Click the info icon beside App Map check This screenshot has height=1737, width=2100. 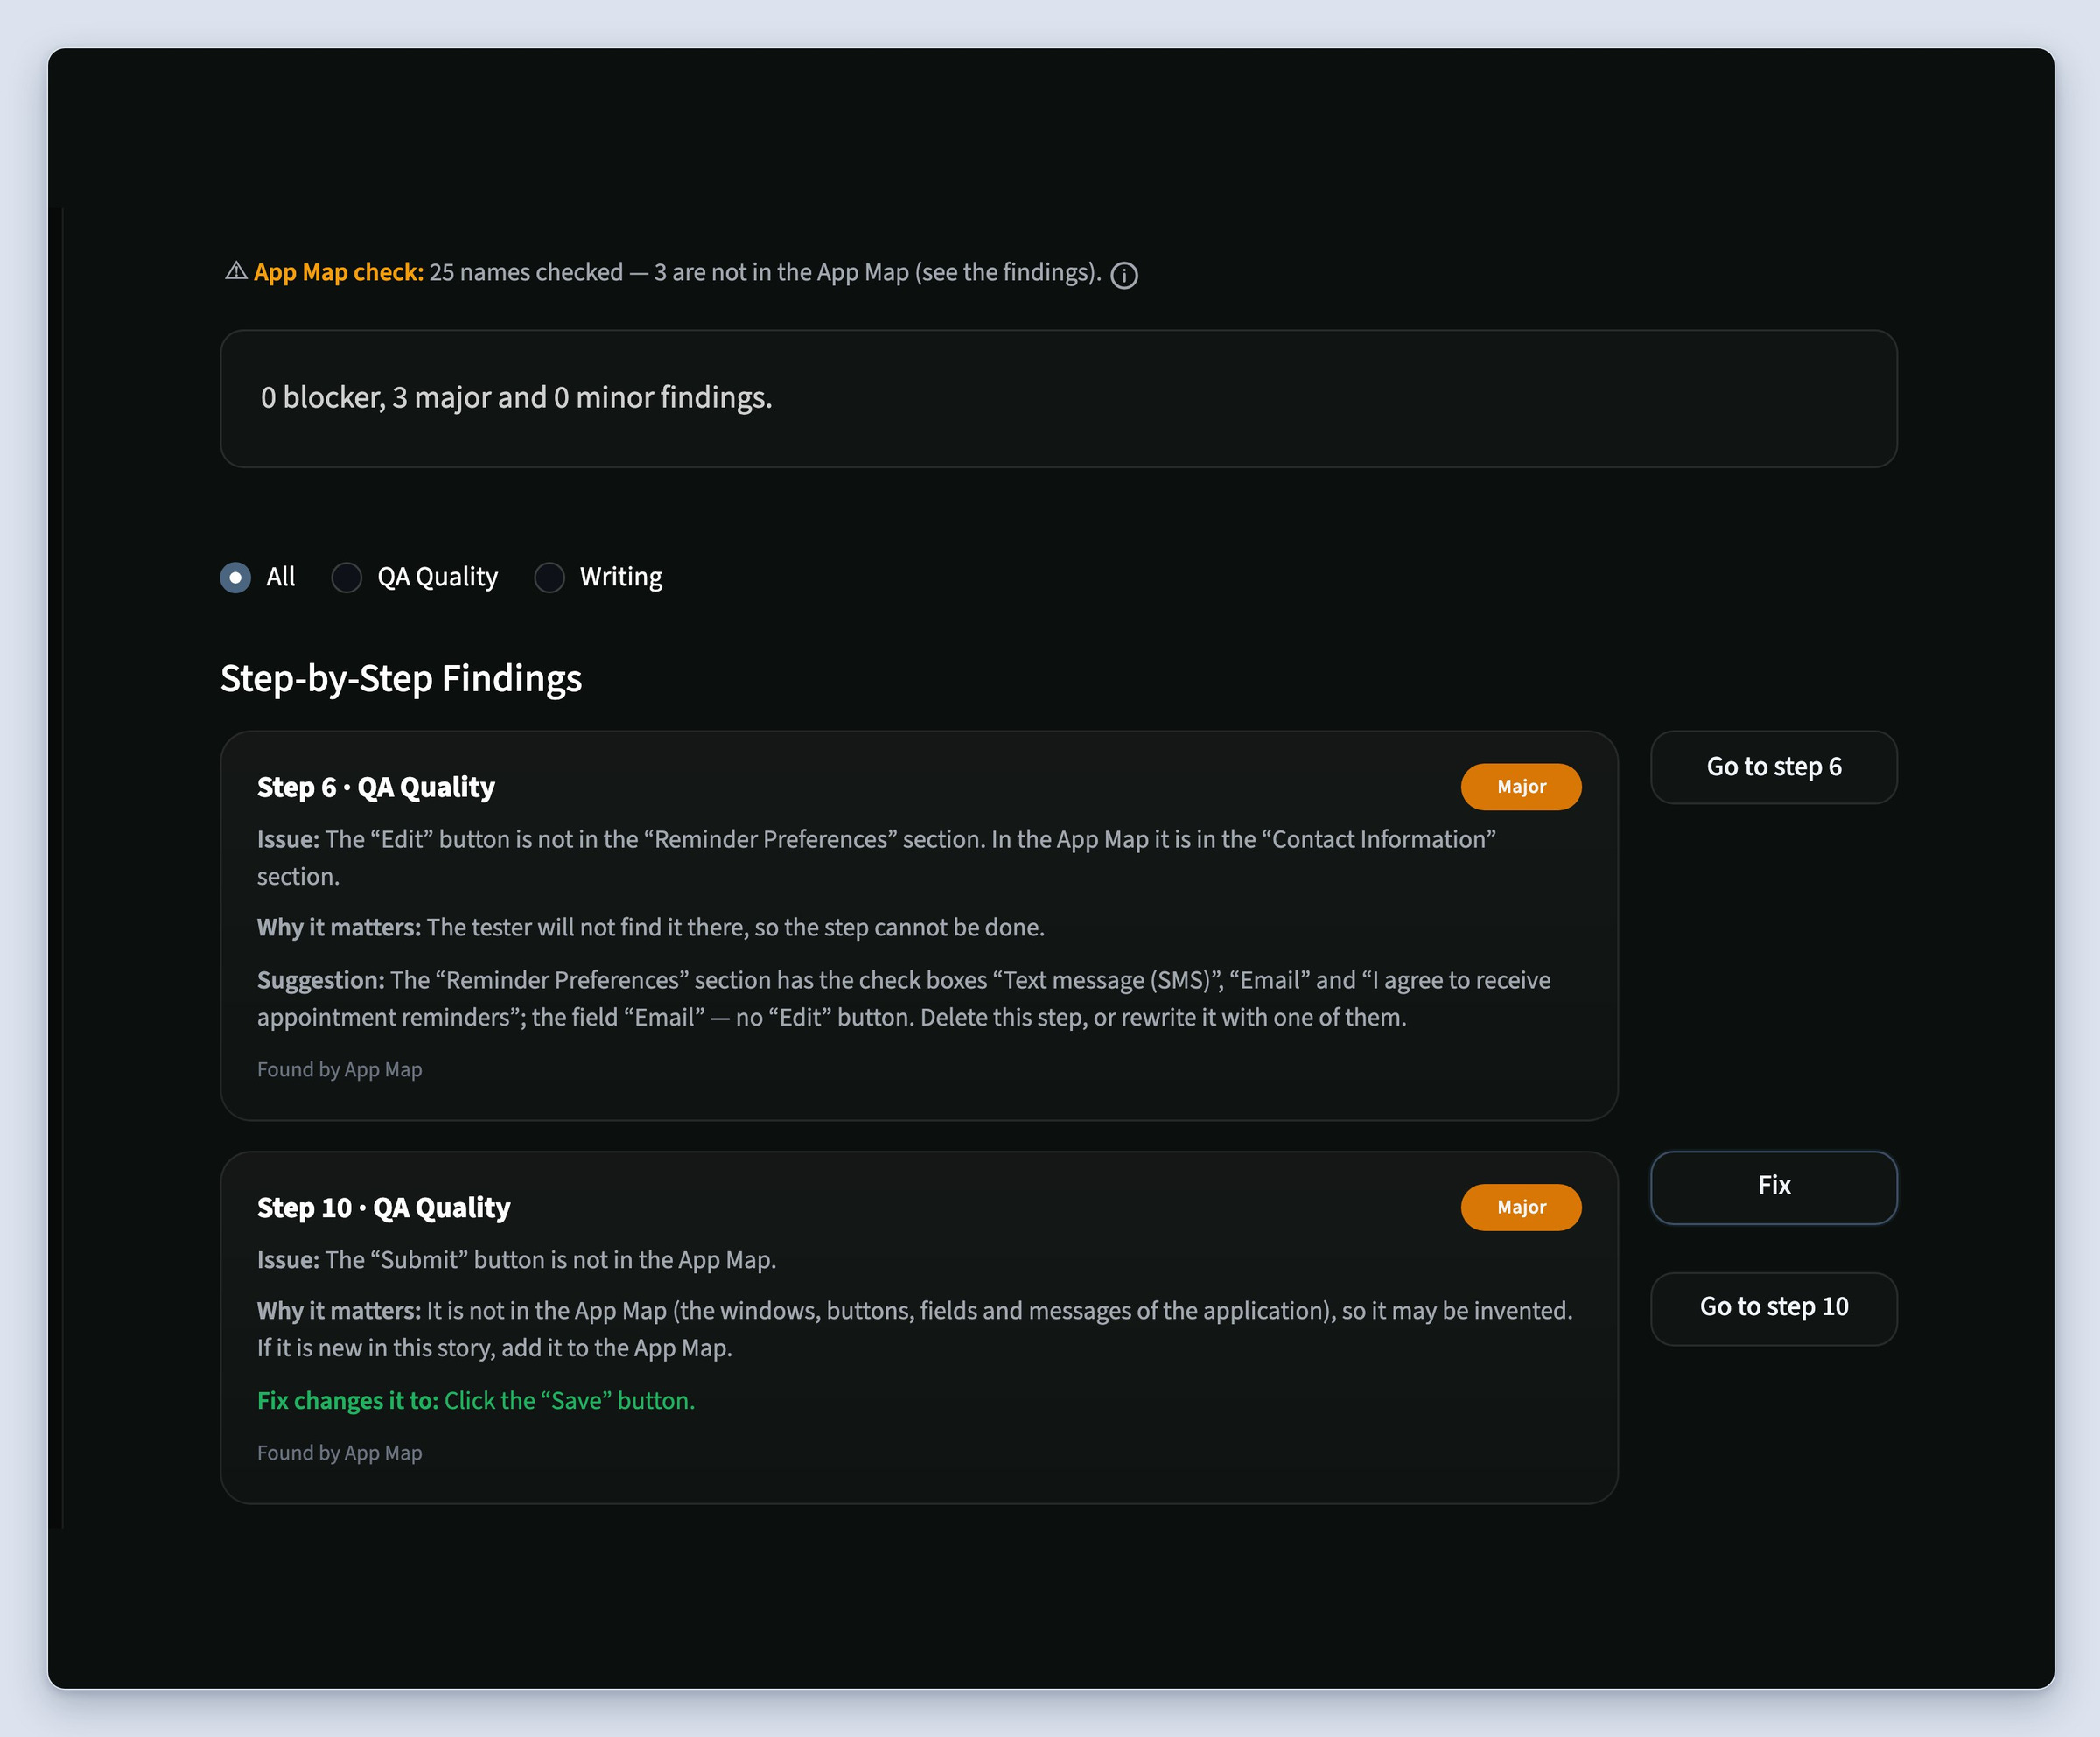coord(1124,275)
